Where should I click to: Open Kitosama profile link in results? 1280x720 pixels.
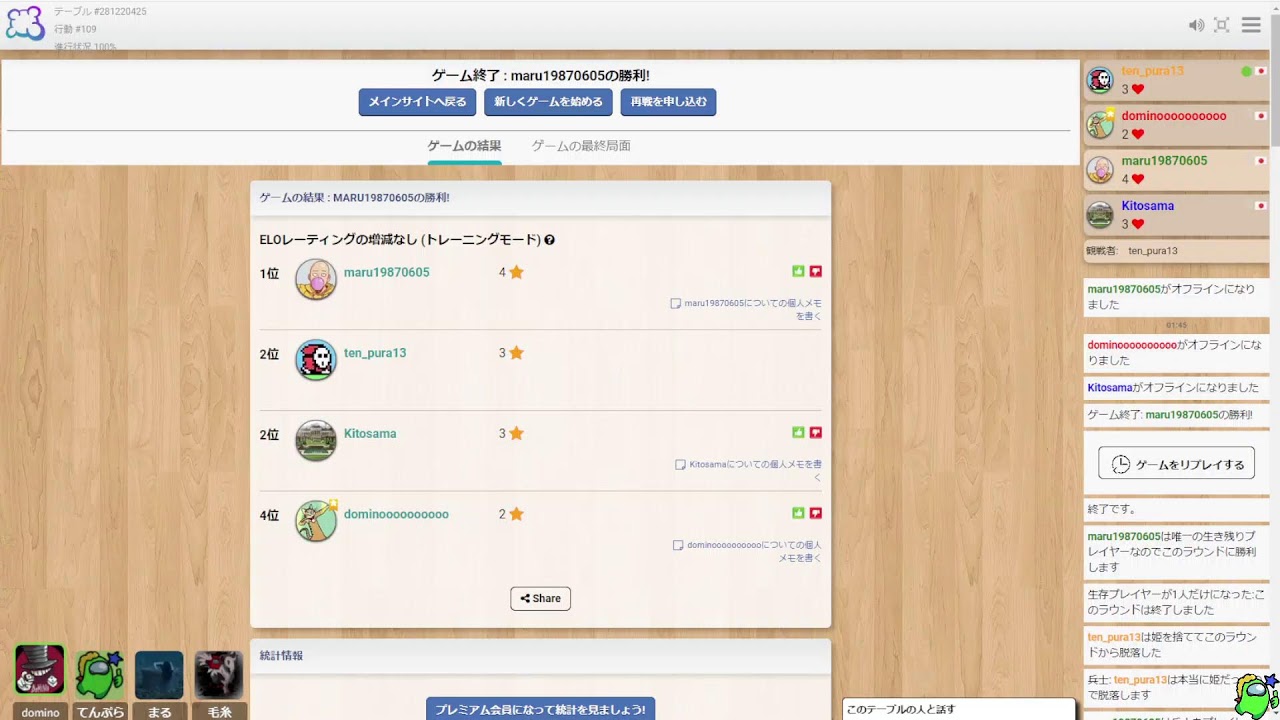pos(370,434)
